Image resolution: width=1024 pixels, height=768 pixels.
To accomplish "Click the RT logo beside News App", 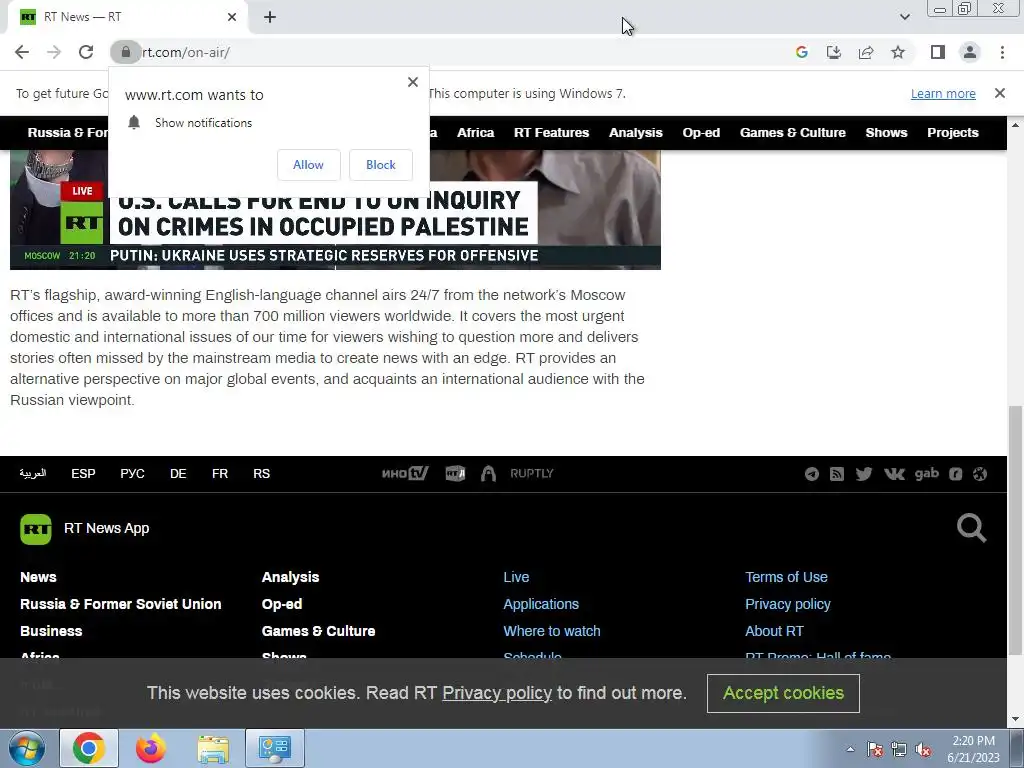I will pyautogui.click(x=36, y=529).
